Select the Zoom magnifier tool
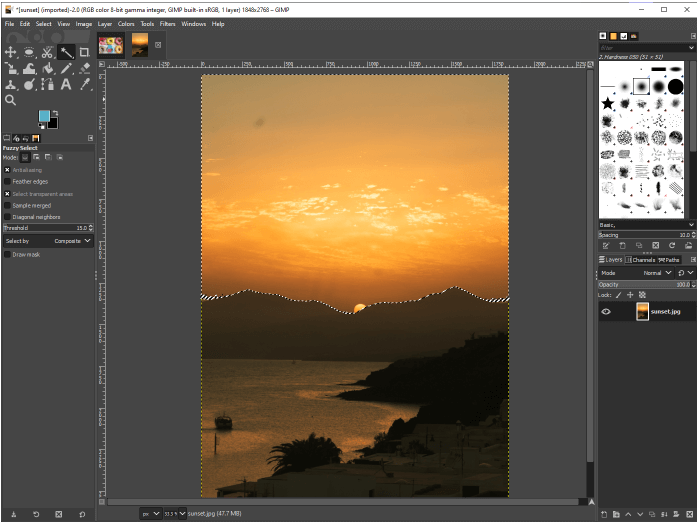 tap(11, 101)
